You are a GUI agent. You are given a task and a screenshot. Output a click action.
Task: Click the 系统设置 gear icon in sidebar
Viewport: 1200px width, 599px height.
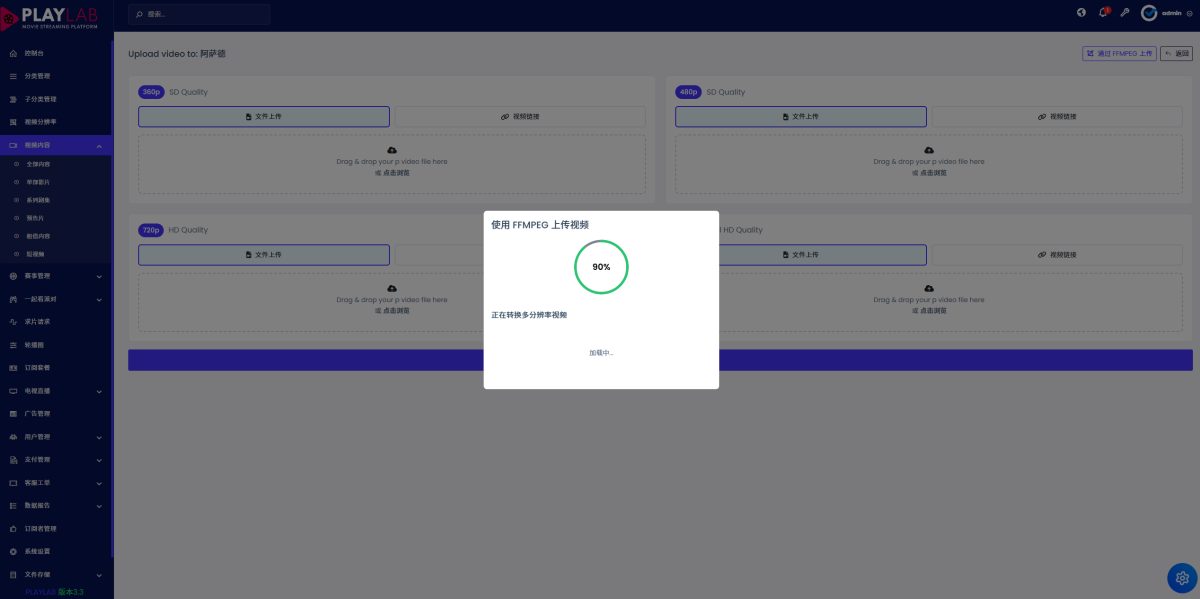pyautogui.click(x=13, y=552)
